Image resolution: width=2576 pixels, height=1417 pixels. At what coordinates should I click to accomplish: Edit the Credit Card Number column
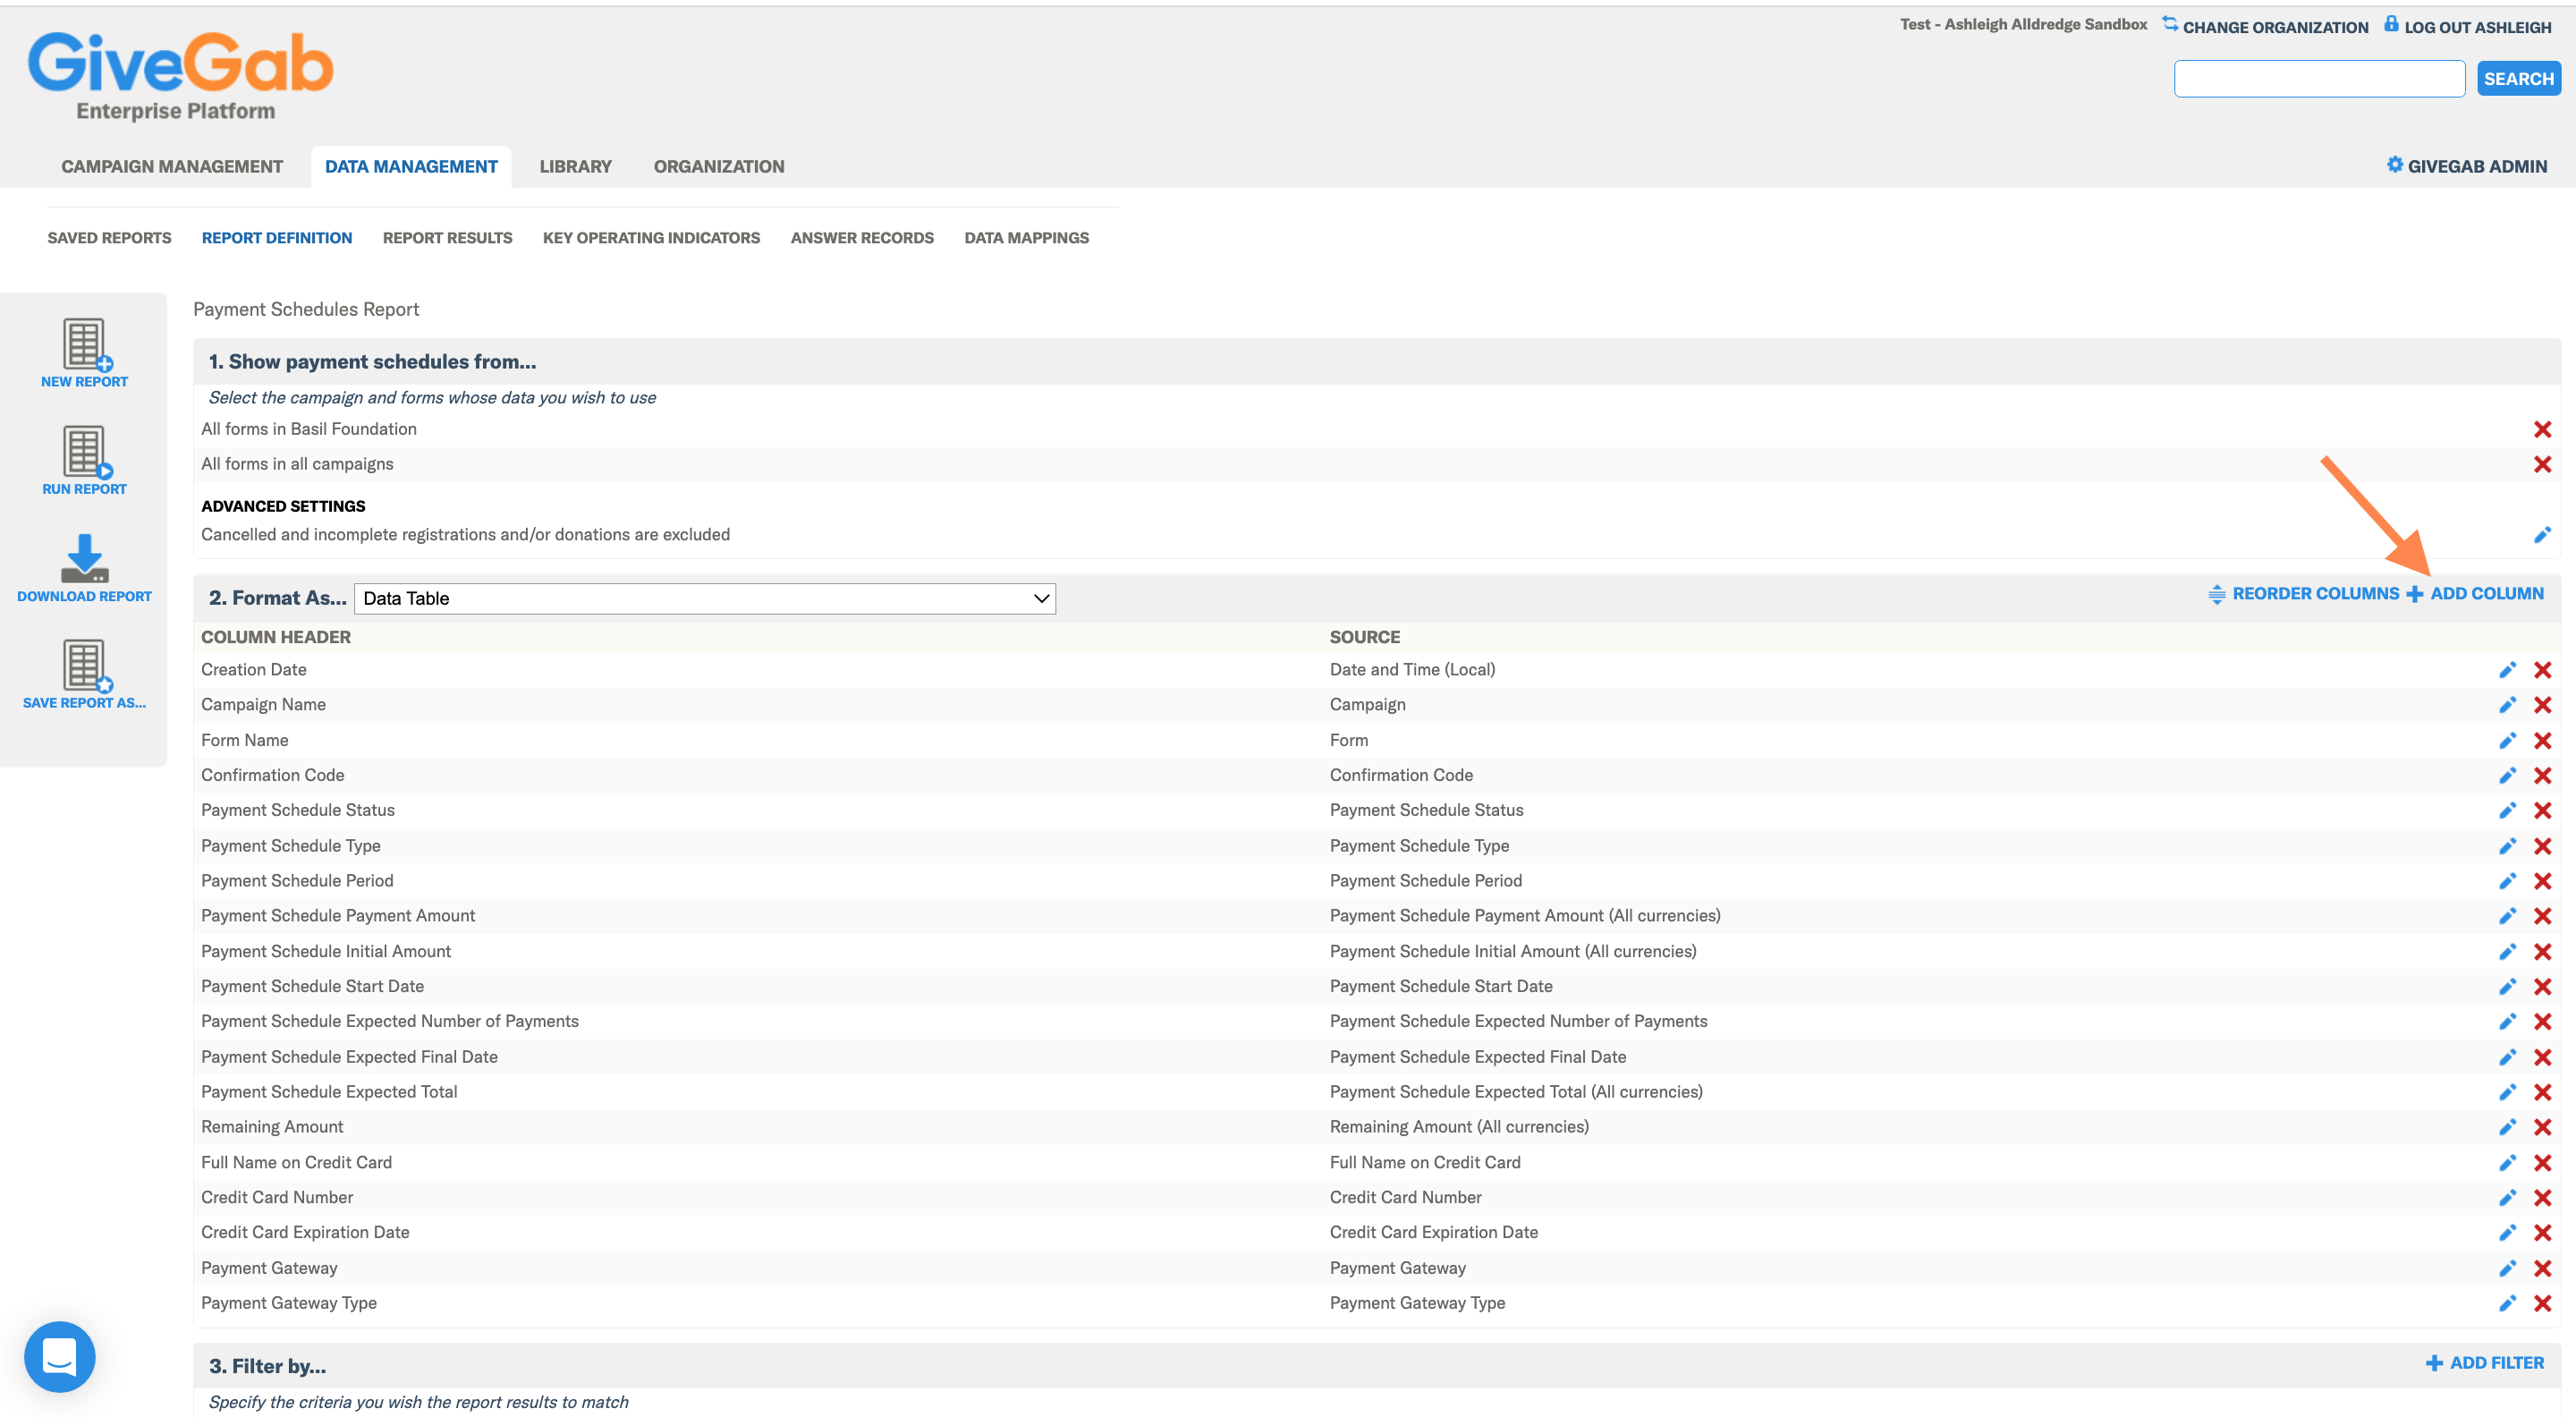2507,1197
